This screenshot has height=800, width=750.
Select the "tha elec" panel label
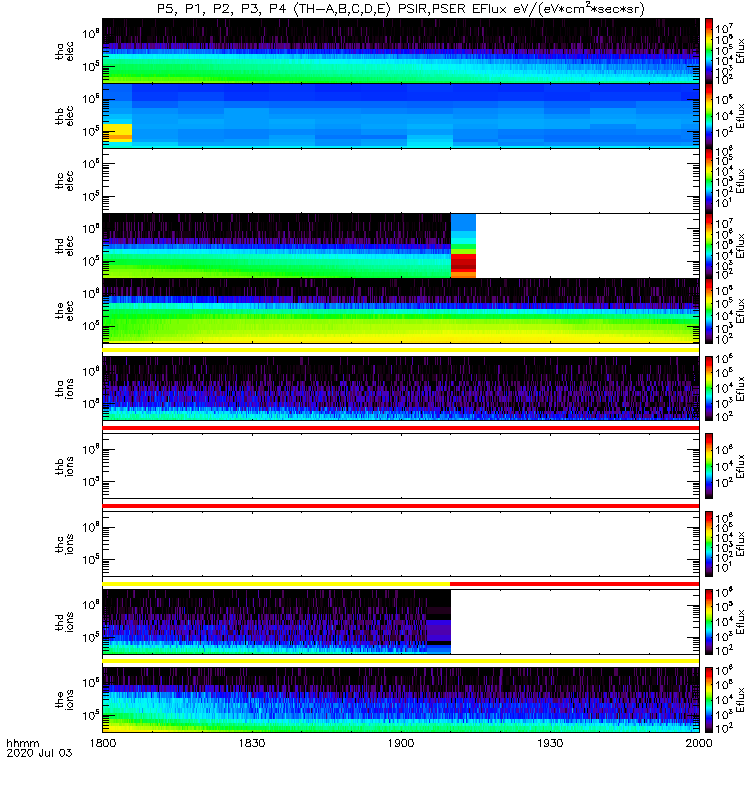[64, 51]
